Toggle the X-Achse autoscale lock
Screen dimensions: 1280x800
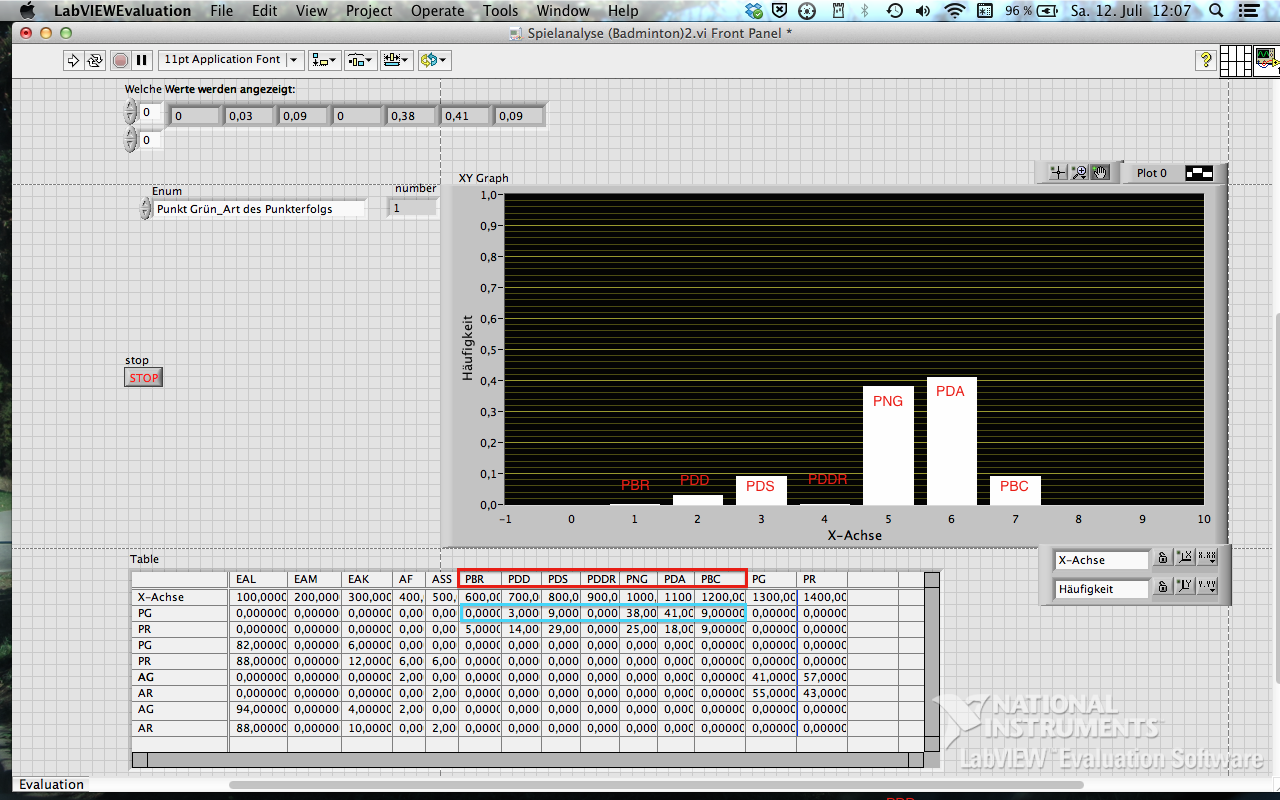point(1162,559)
